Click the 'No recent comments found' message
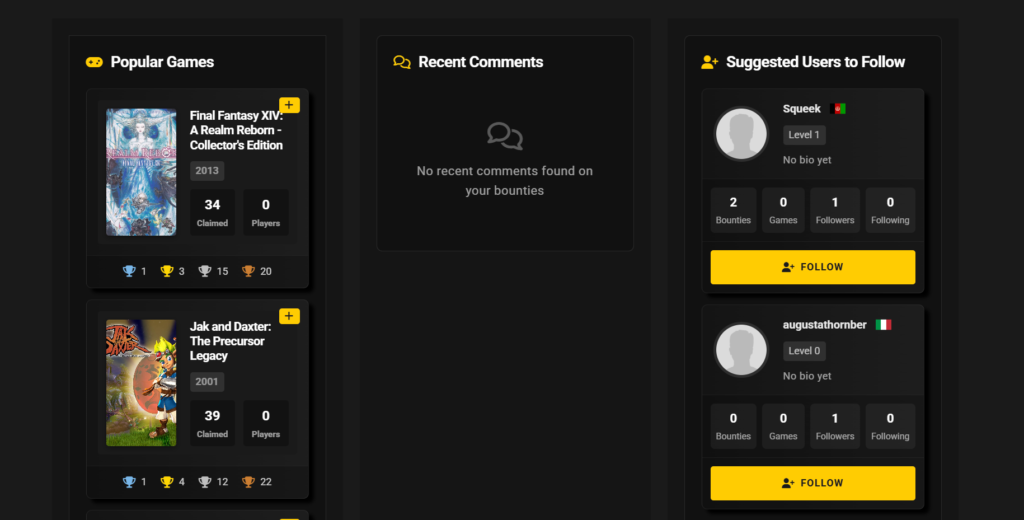 [505, 181]
